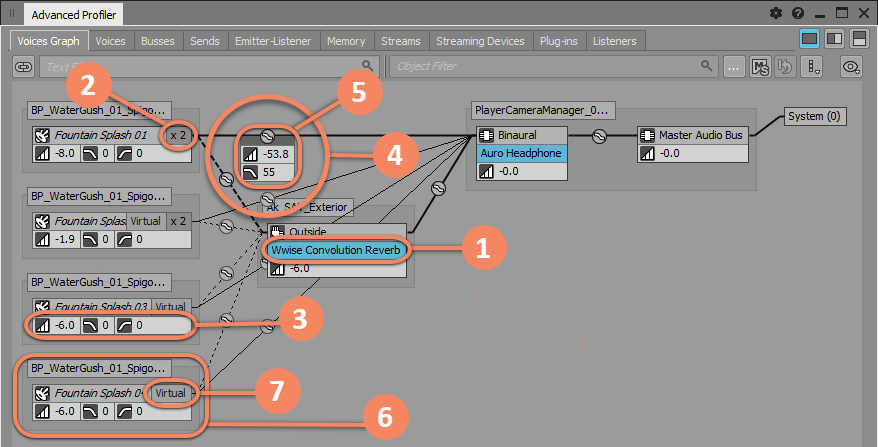Screen dimensions: 878x447
Task: Toggle the eye visibility filter button
Action: tap(852, 67)
